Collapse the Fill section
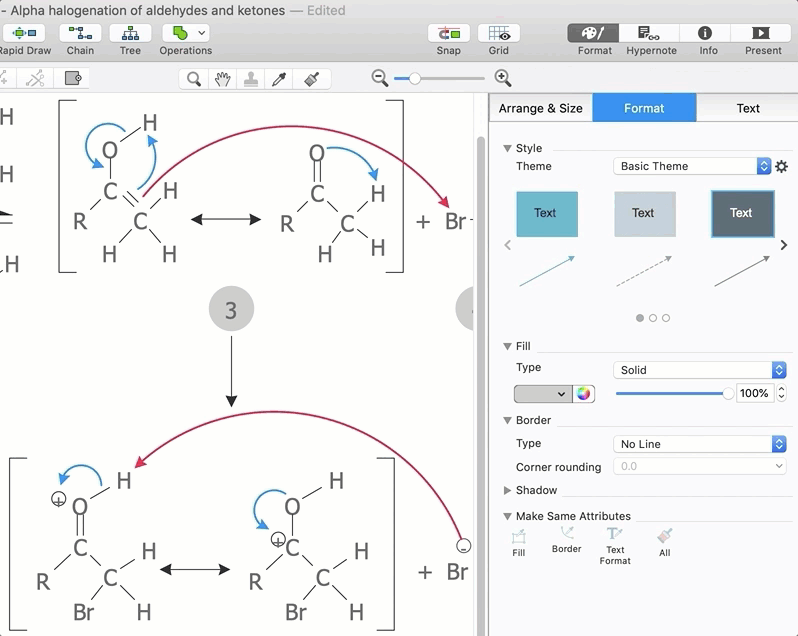Viewport: 798px width, 636px height. (x=507, y=346)
